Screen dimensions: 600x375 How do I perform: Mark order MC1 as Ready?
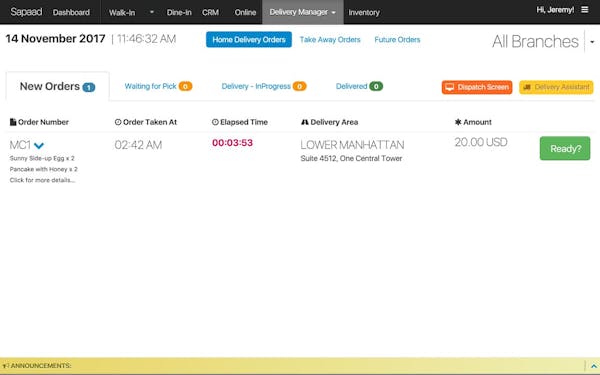click(565, 148)
